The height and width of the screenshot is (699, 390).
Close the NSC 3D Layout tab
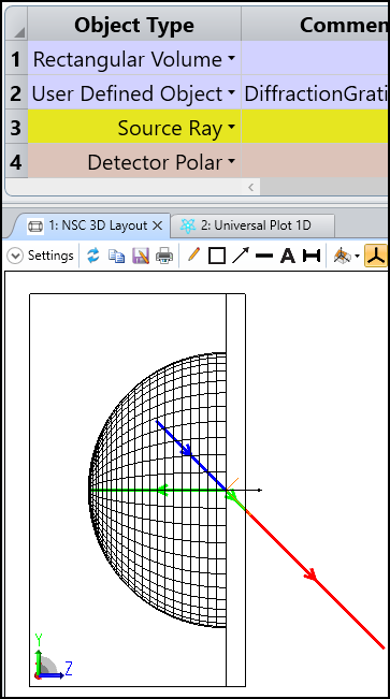tap(157, 226)
